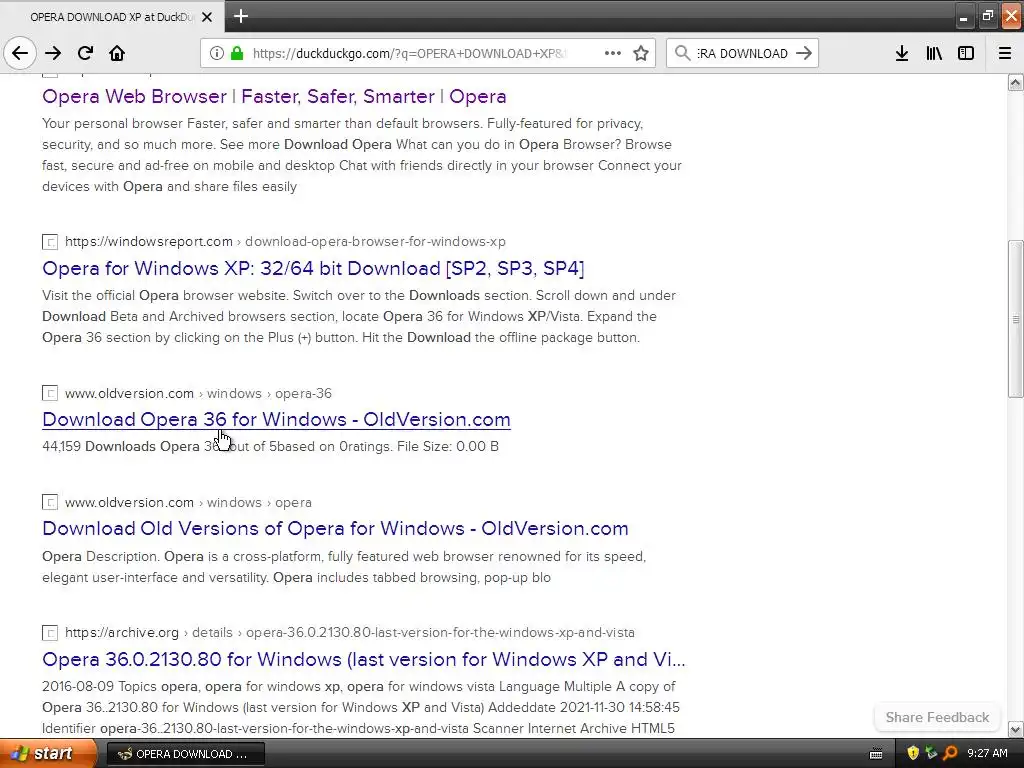
Task: Click the security shield tray icon
Action: 913,754
